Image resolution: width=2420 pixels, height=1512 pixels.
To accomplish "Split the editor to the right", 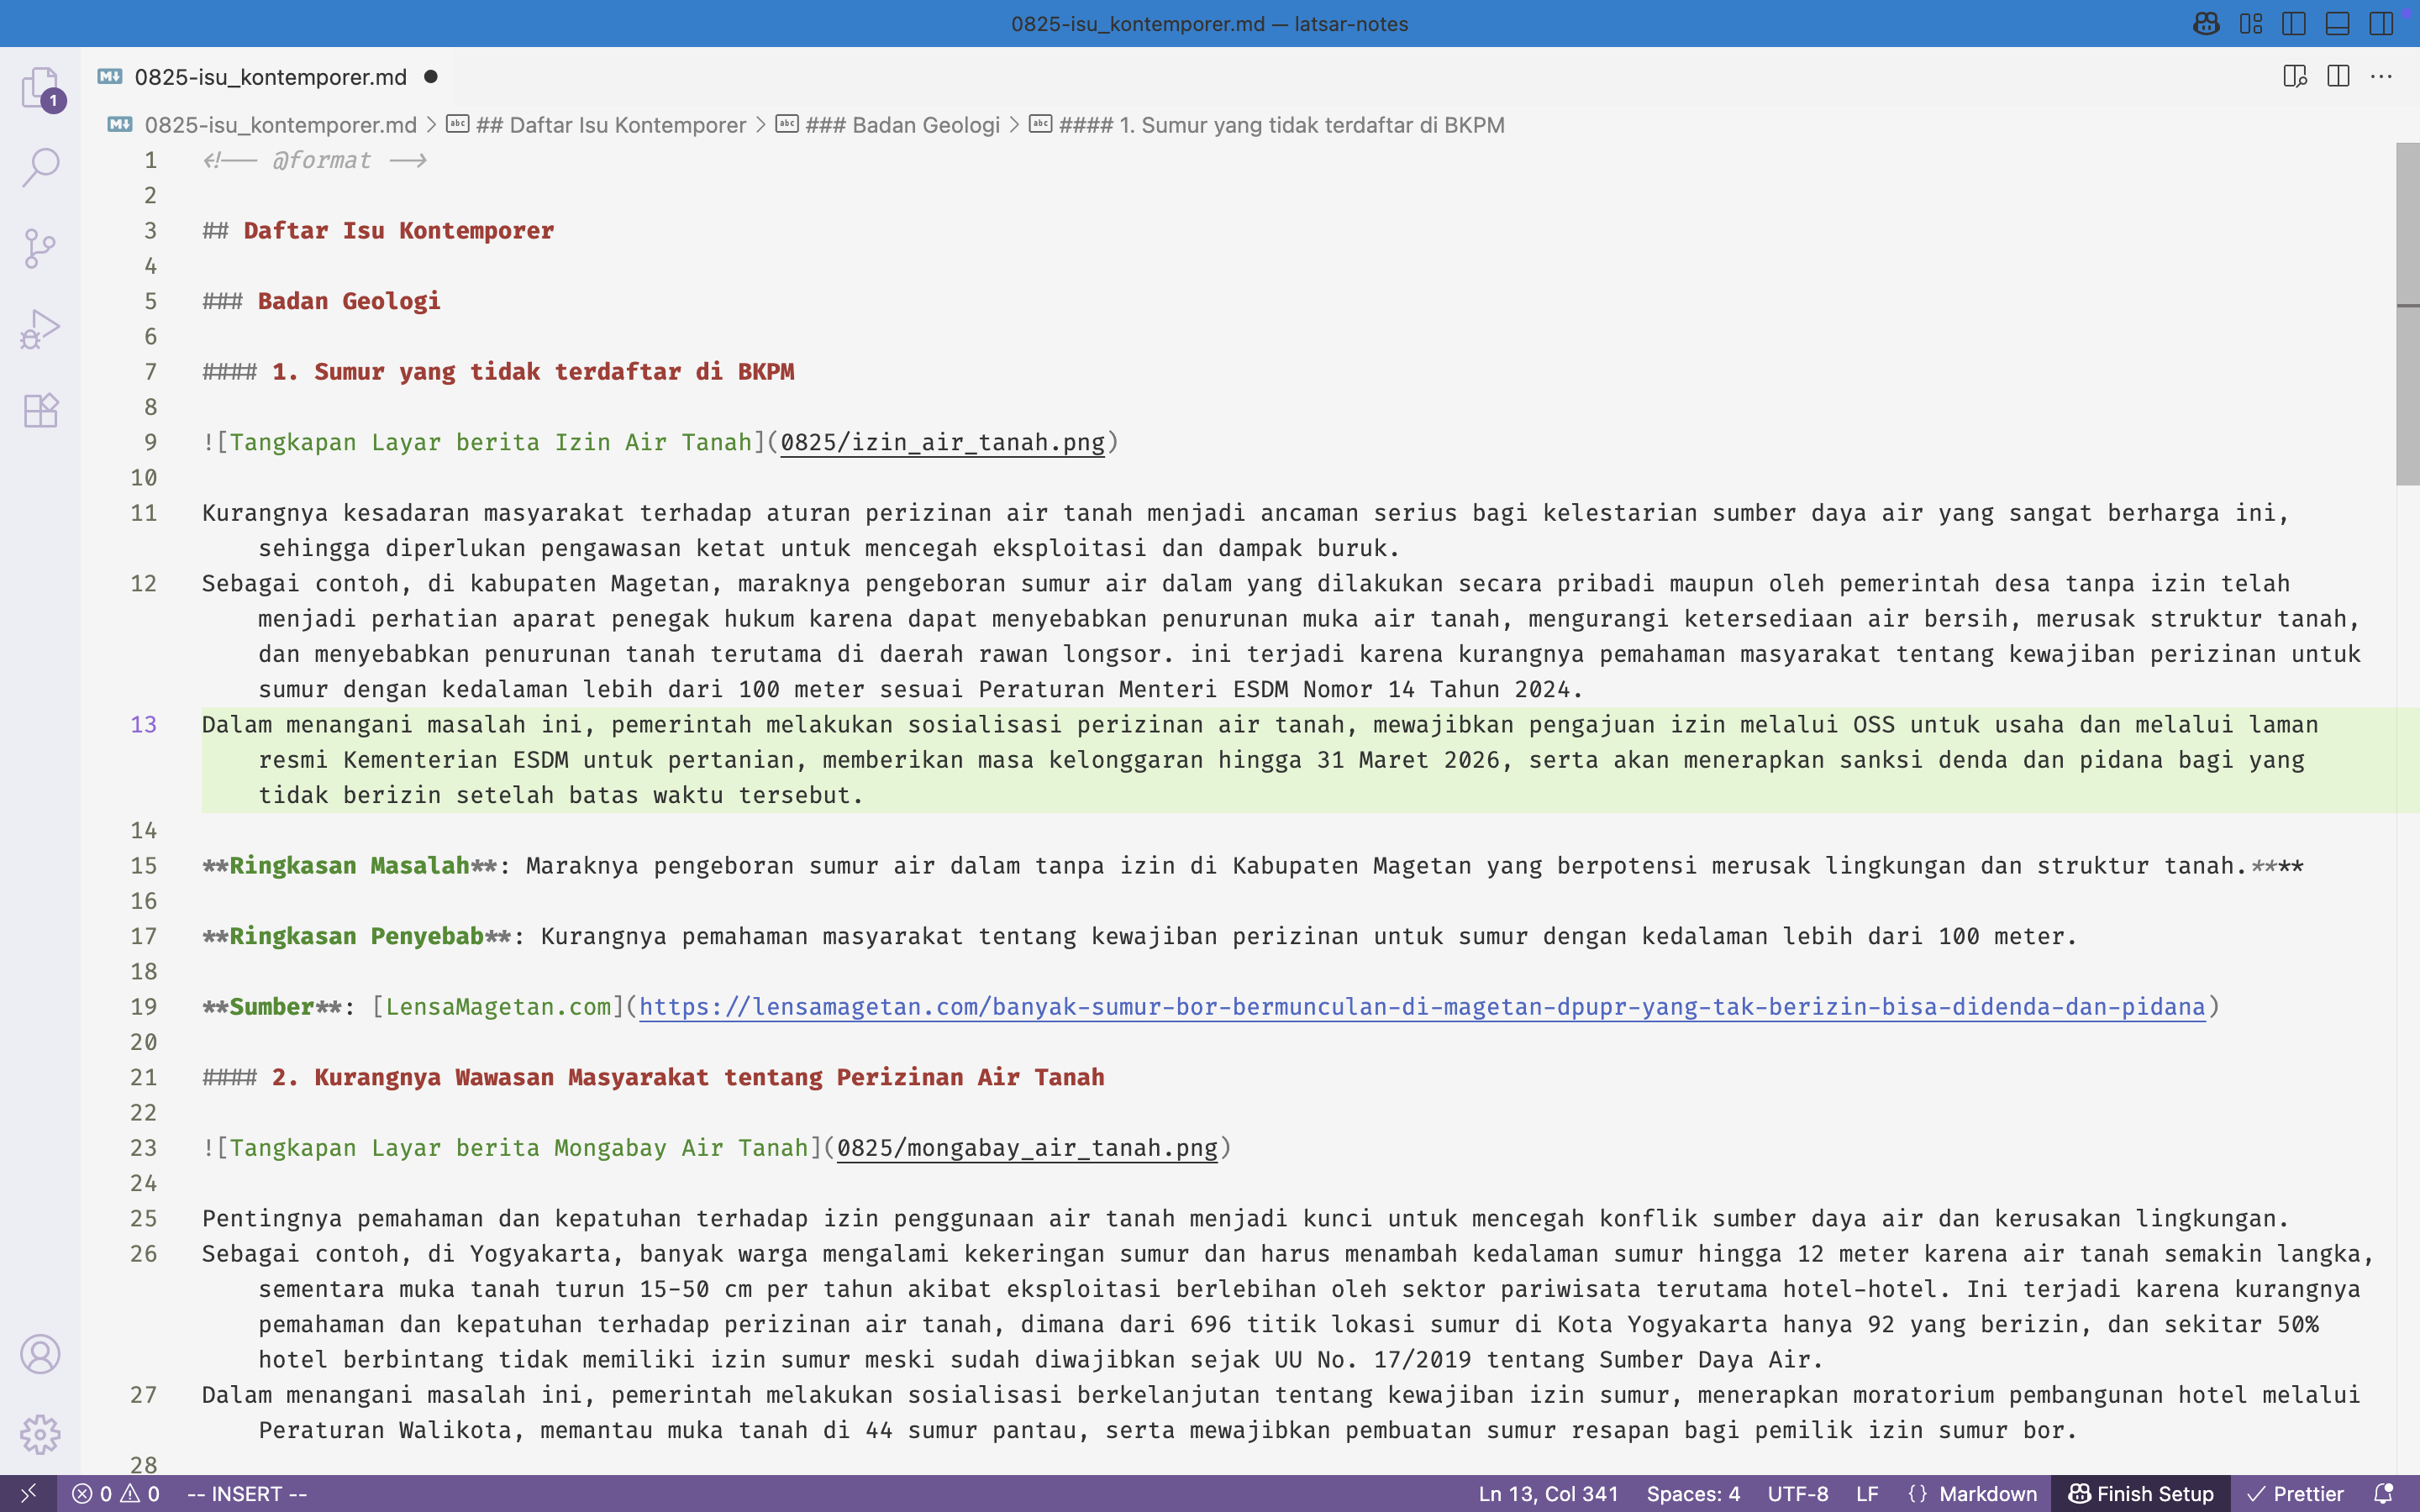I will (2338, 77).
